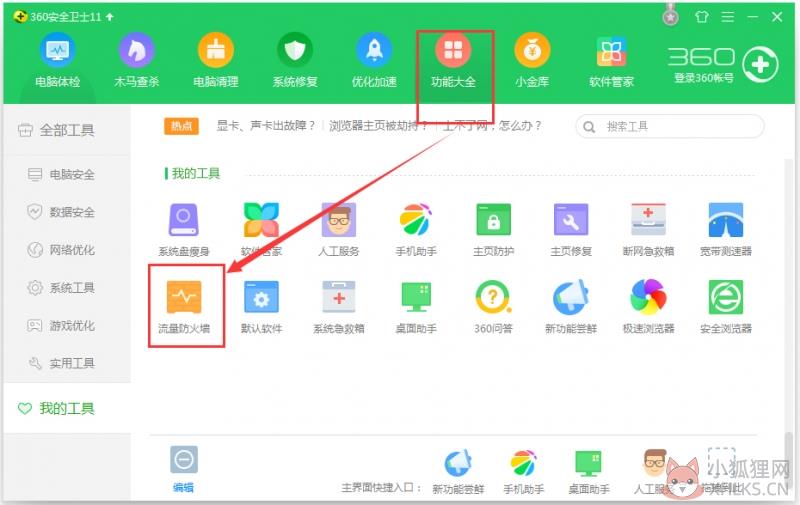Launch 主页防护 tool
The width and height of the screenshot is (800, 505).
point(493,230)
